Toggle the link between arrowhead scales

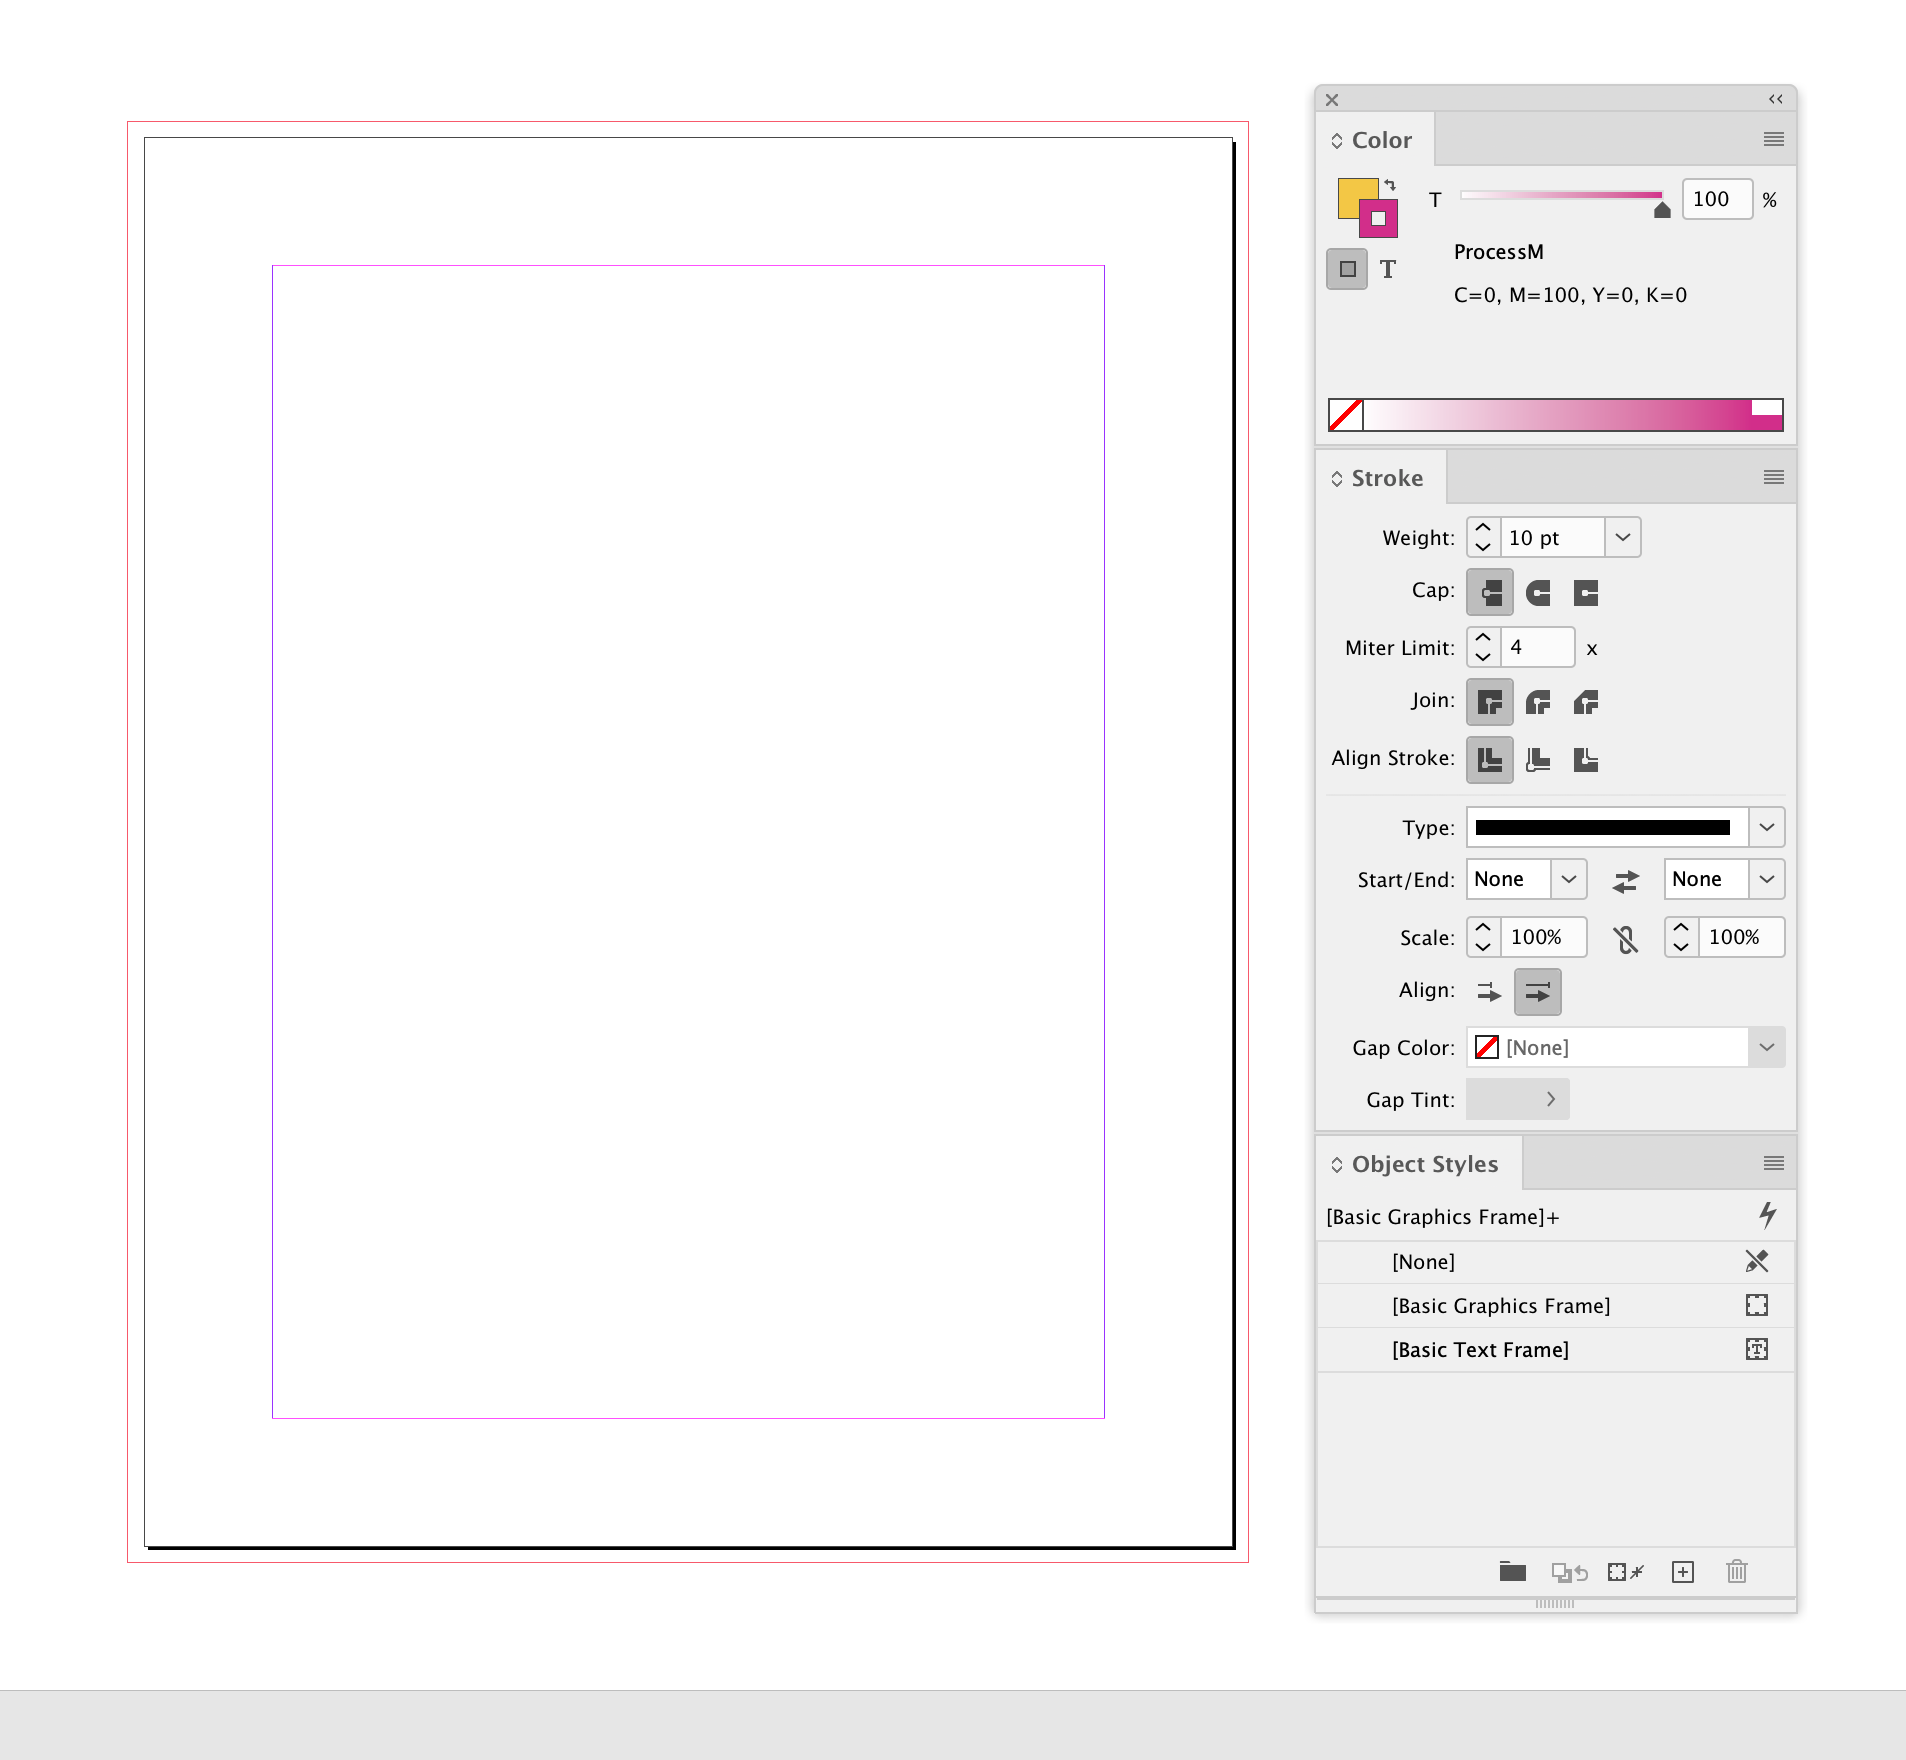1626,938
